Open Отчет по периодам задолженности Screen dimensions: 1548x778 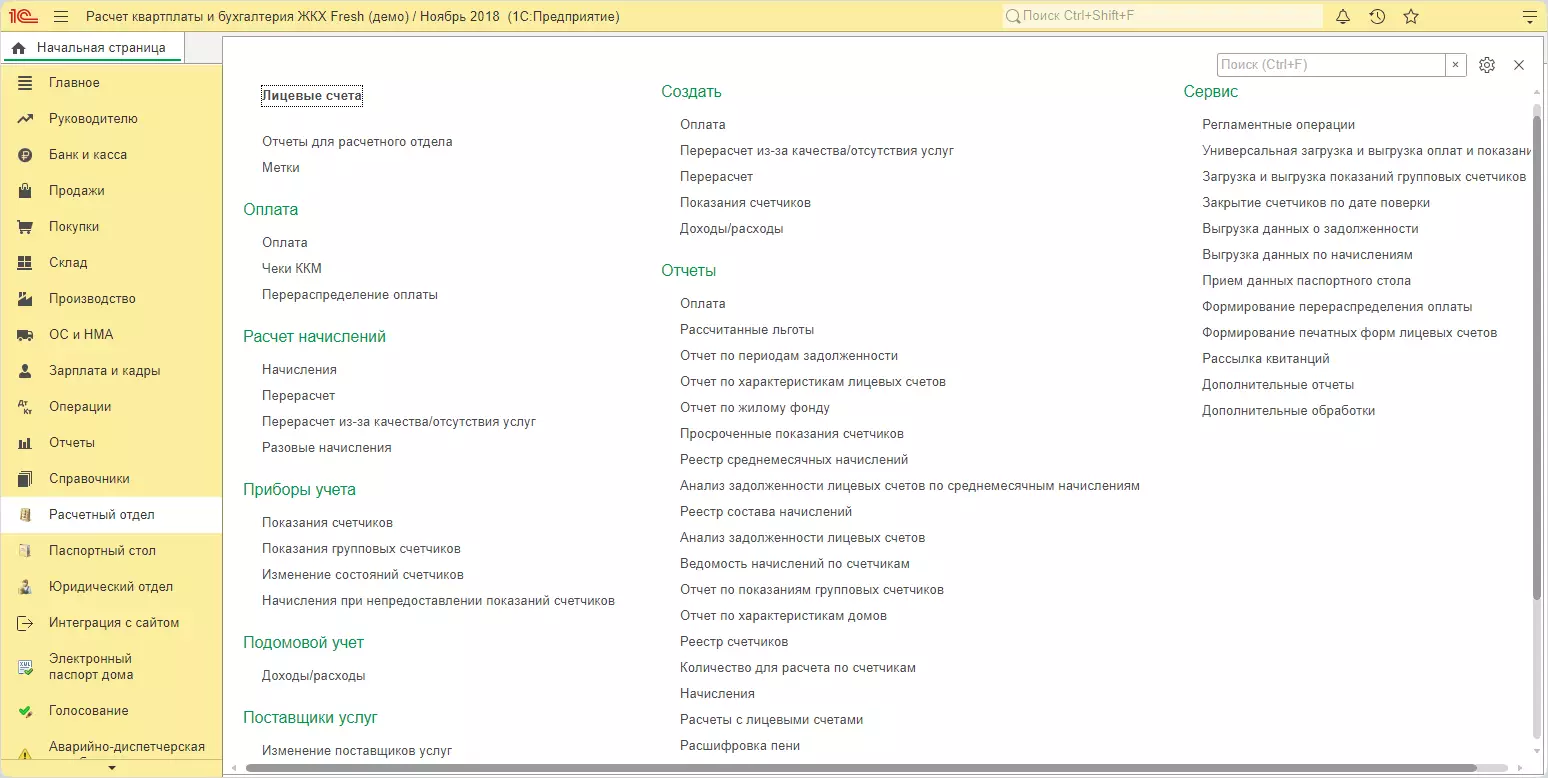(789, 356)
